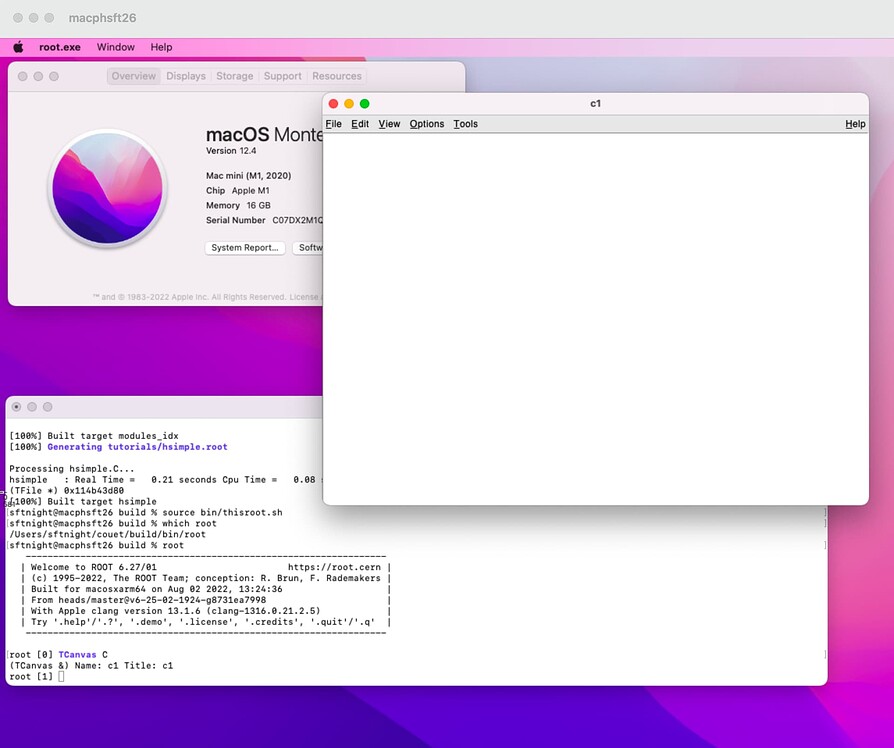The image size is (894, 748).
Task: Click 'Built for macosxarm64' line in terminal
Action: click(x=157, y=589)
